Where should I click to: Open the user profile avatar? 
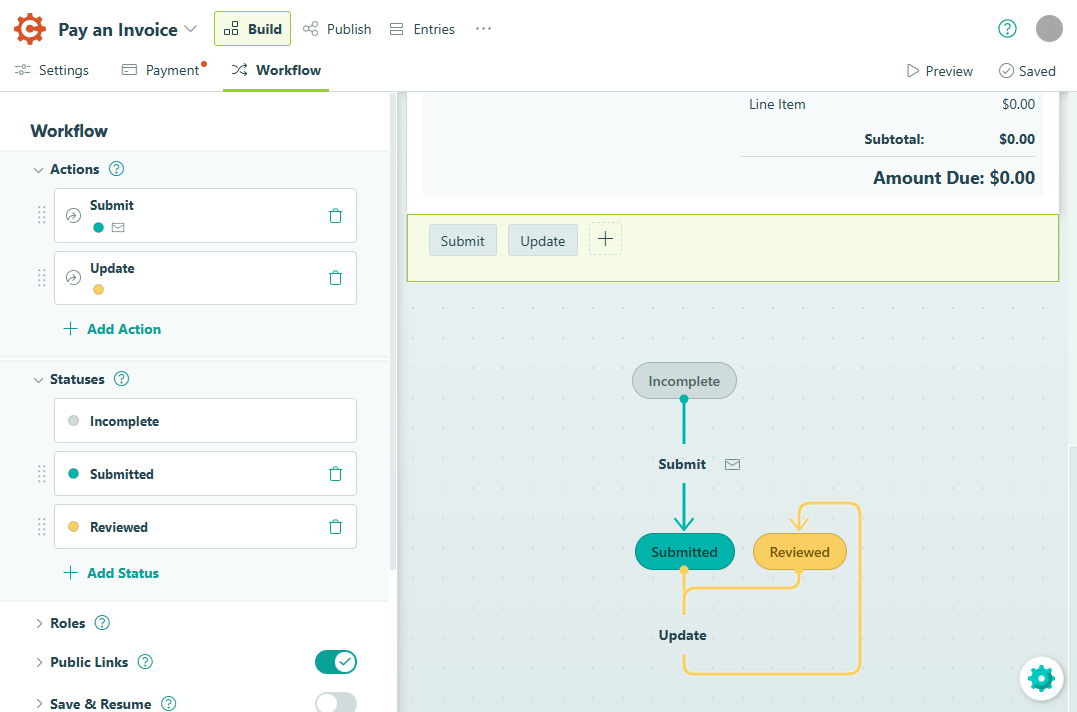1049,29
